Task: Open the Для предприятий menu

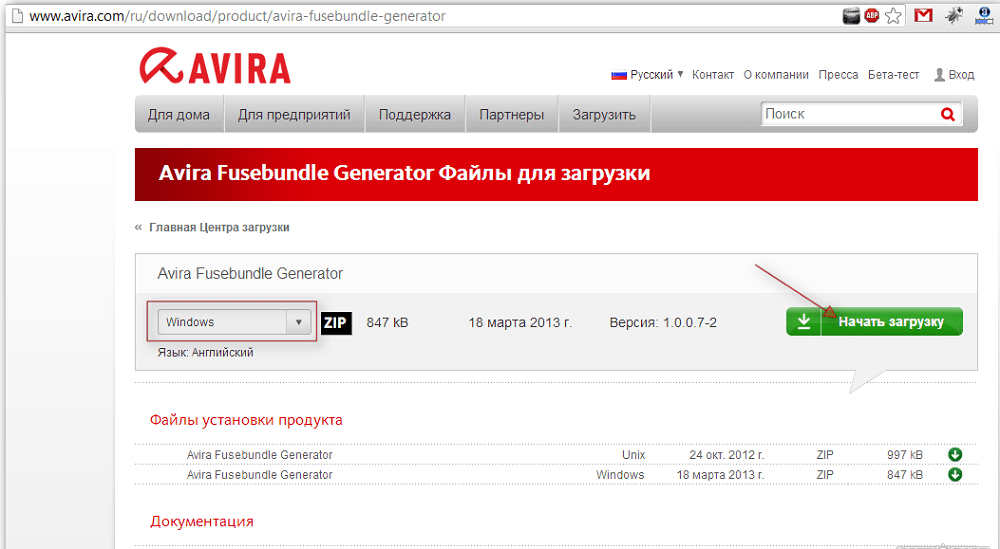Action: (294, 115)
